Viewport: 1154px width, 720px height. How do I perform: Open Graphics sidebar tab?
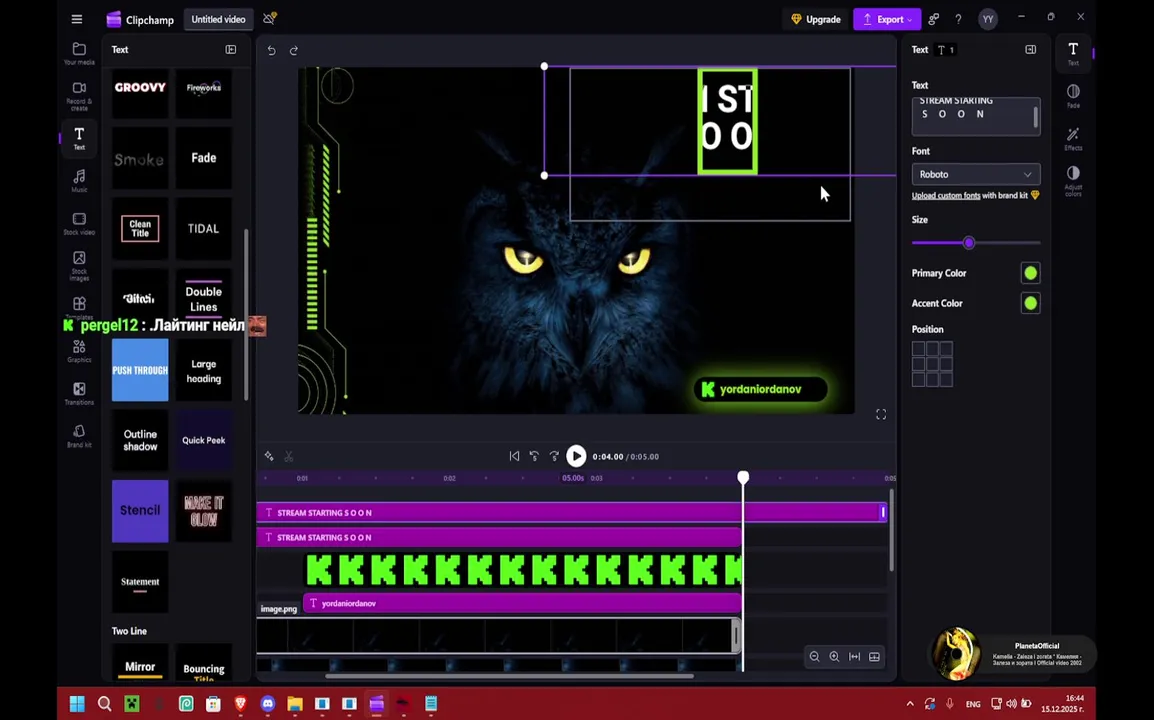pyautogui.click(x=79, y=350)
